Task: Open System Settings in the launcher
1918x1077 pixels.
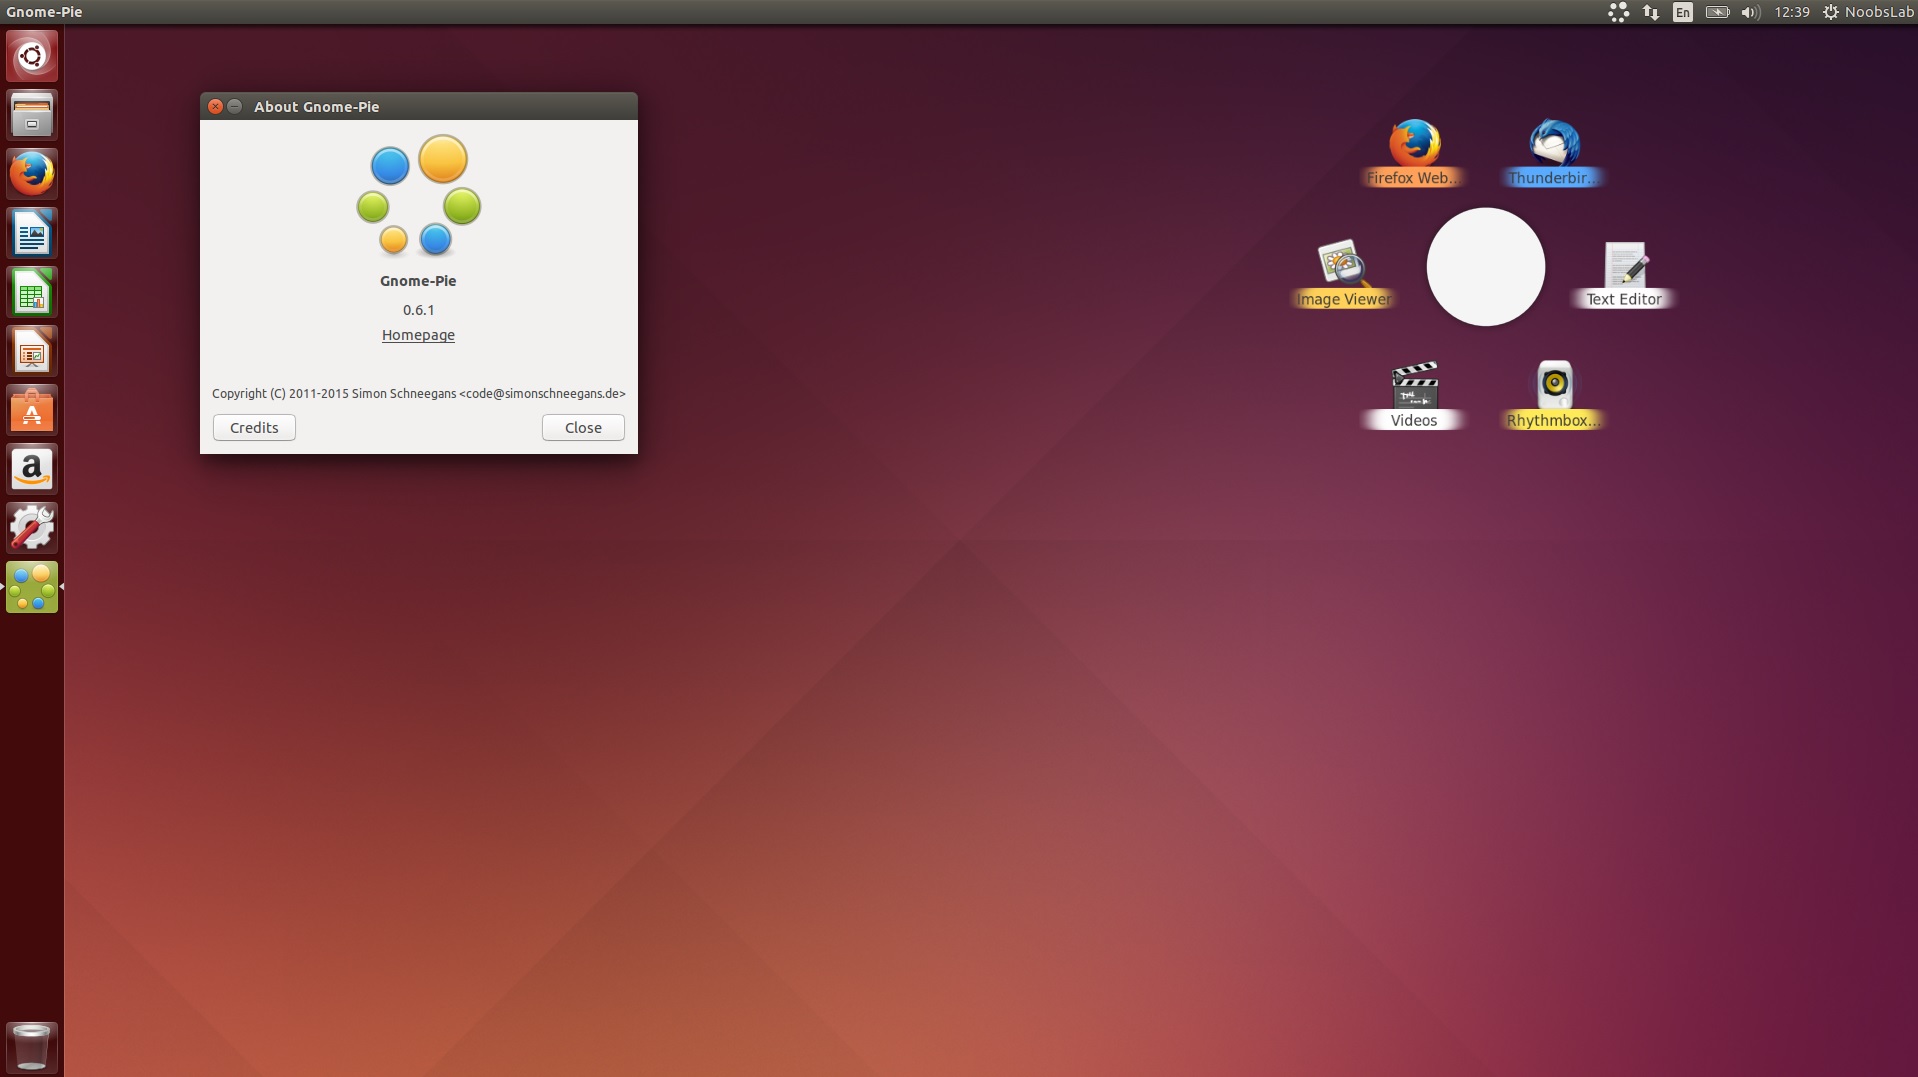Action: [32, 528]
